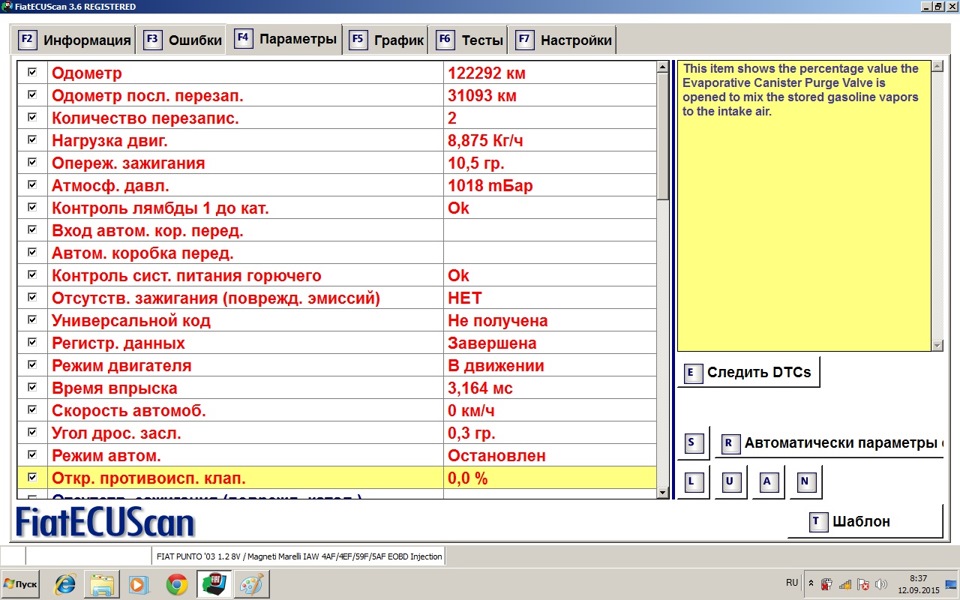The width and height of the screenshot is (960, 600).
Task: Click Автоматически параметры button
Action: click(x=829, y=443)
